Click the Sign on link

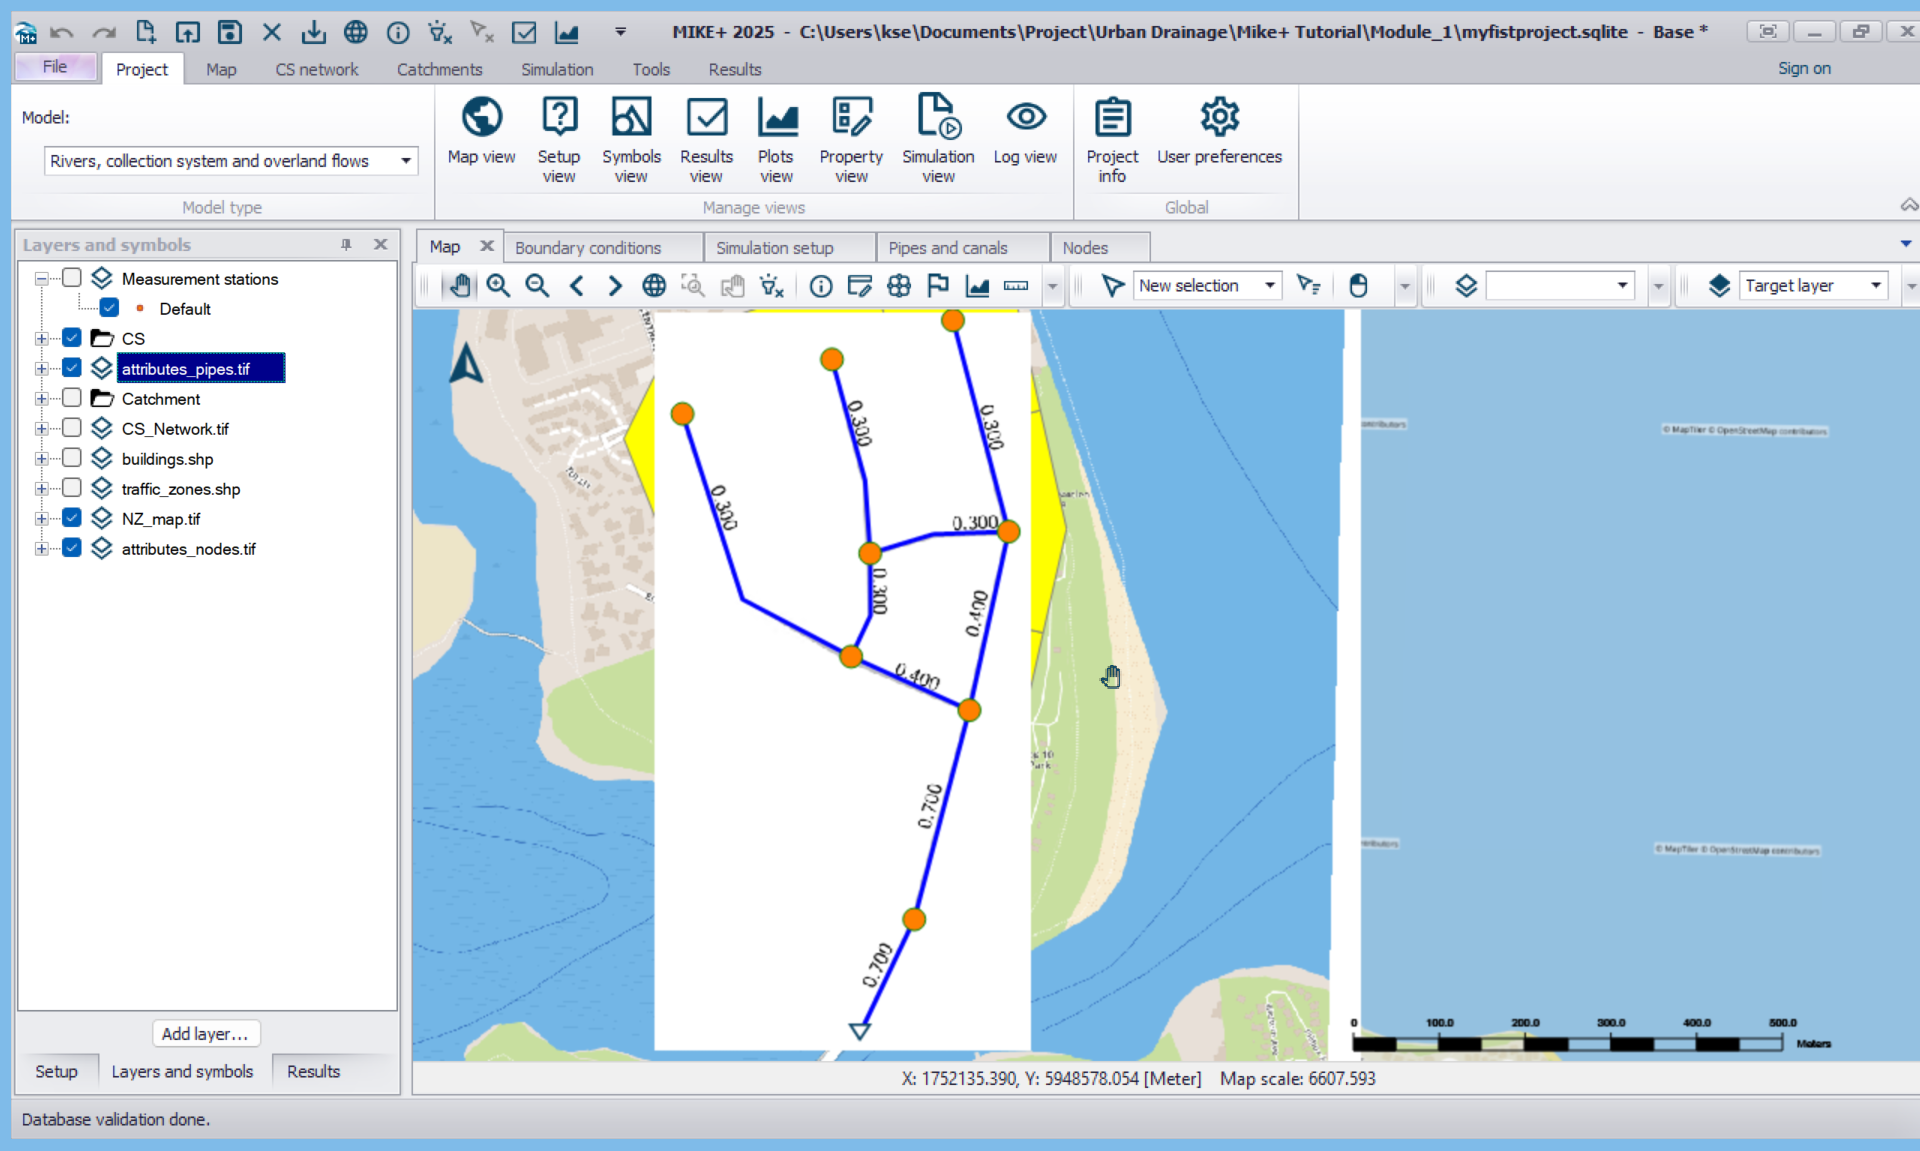1803,69
